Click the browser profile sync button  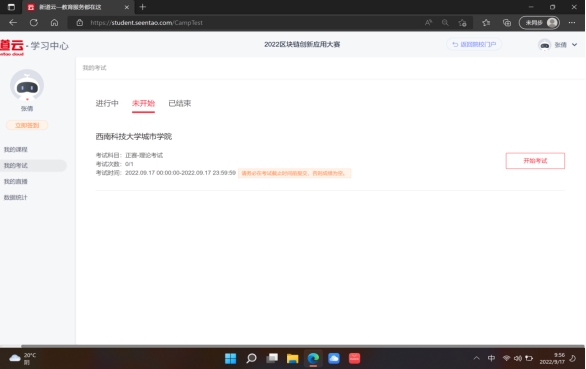539,22
